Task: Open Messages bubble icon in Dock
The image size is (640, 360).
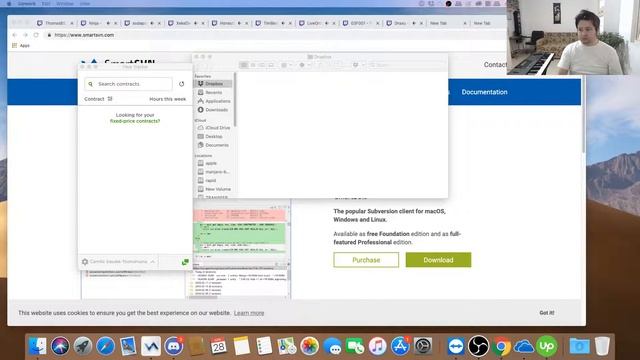Action: click(332, 346)
